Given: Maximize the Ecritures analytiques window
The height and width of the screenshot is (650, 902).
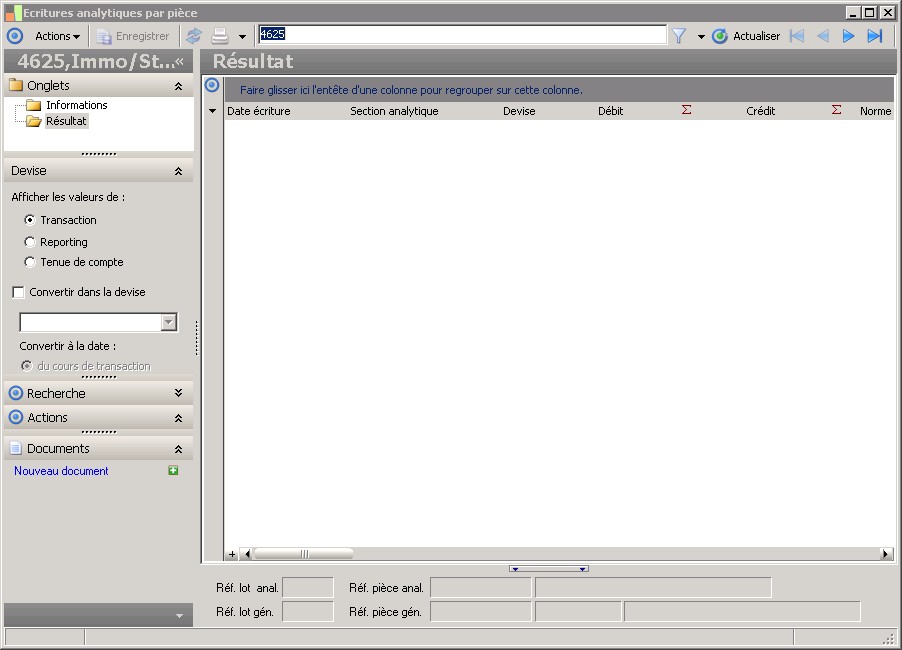Looking at the screenshot, I should tap(870, 13).
